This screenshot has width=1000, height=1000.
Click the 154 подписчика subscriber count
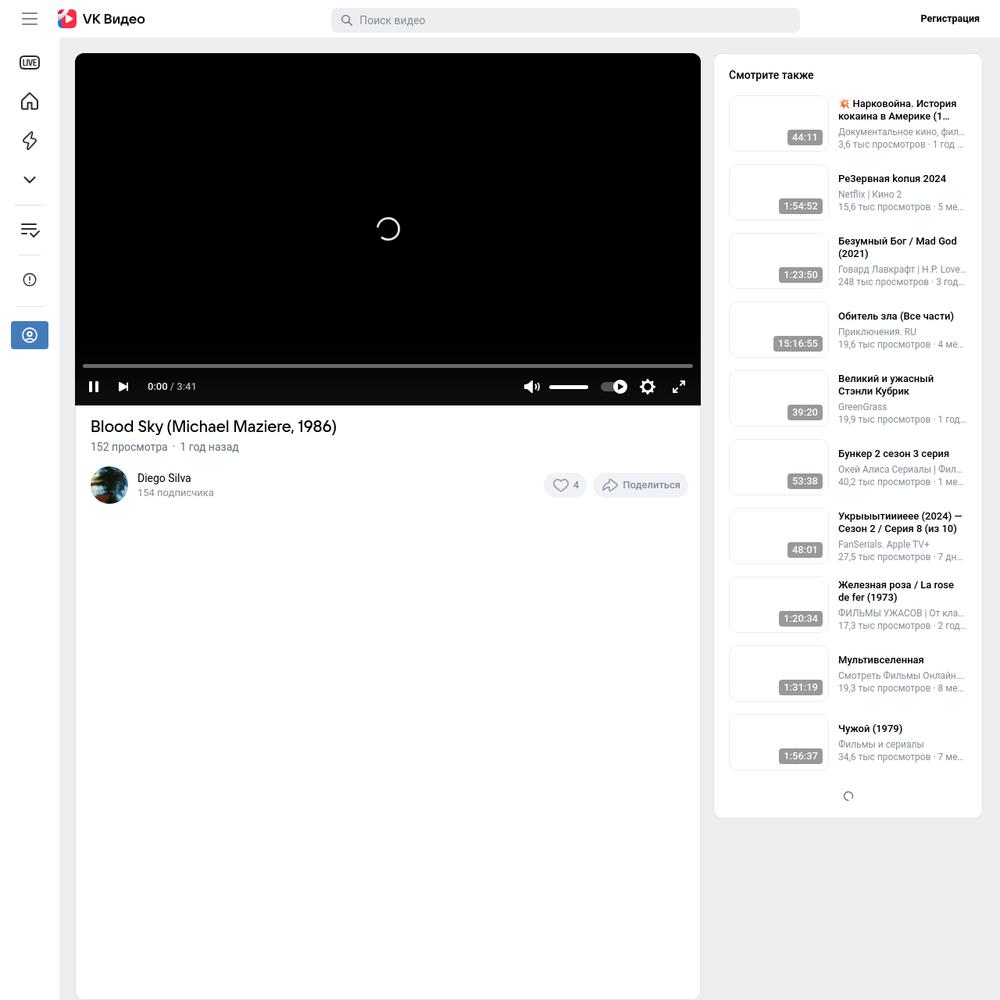[175, 493]
